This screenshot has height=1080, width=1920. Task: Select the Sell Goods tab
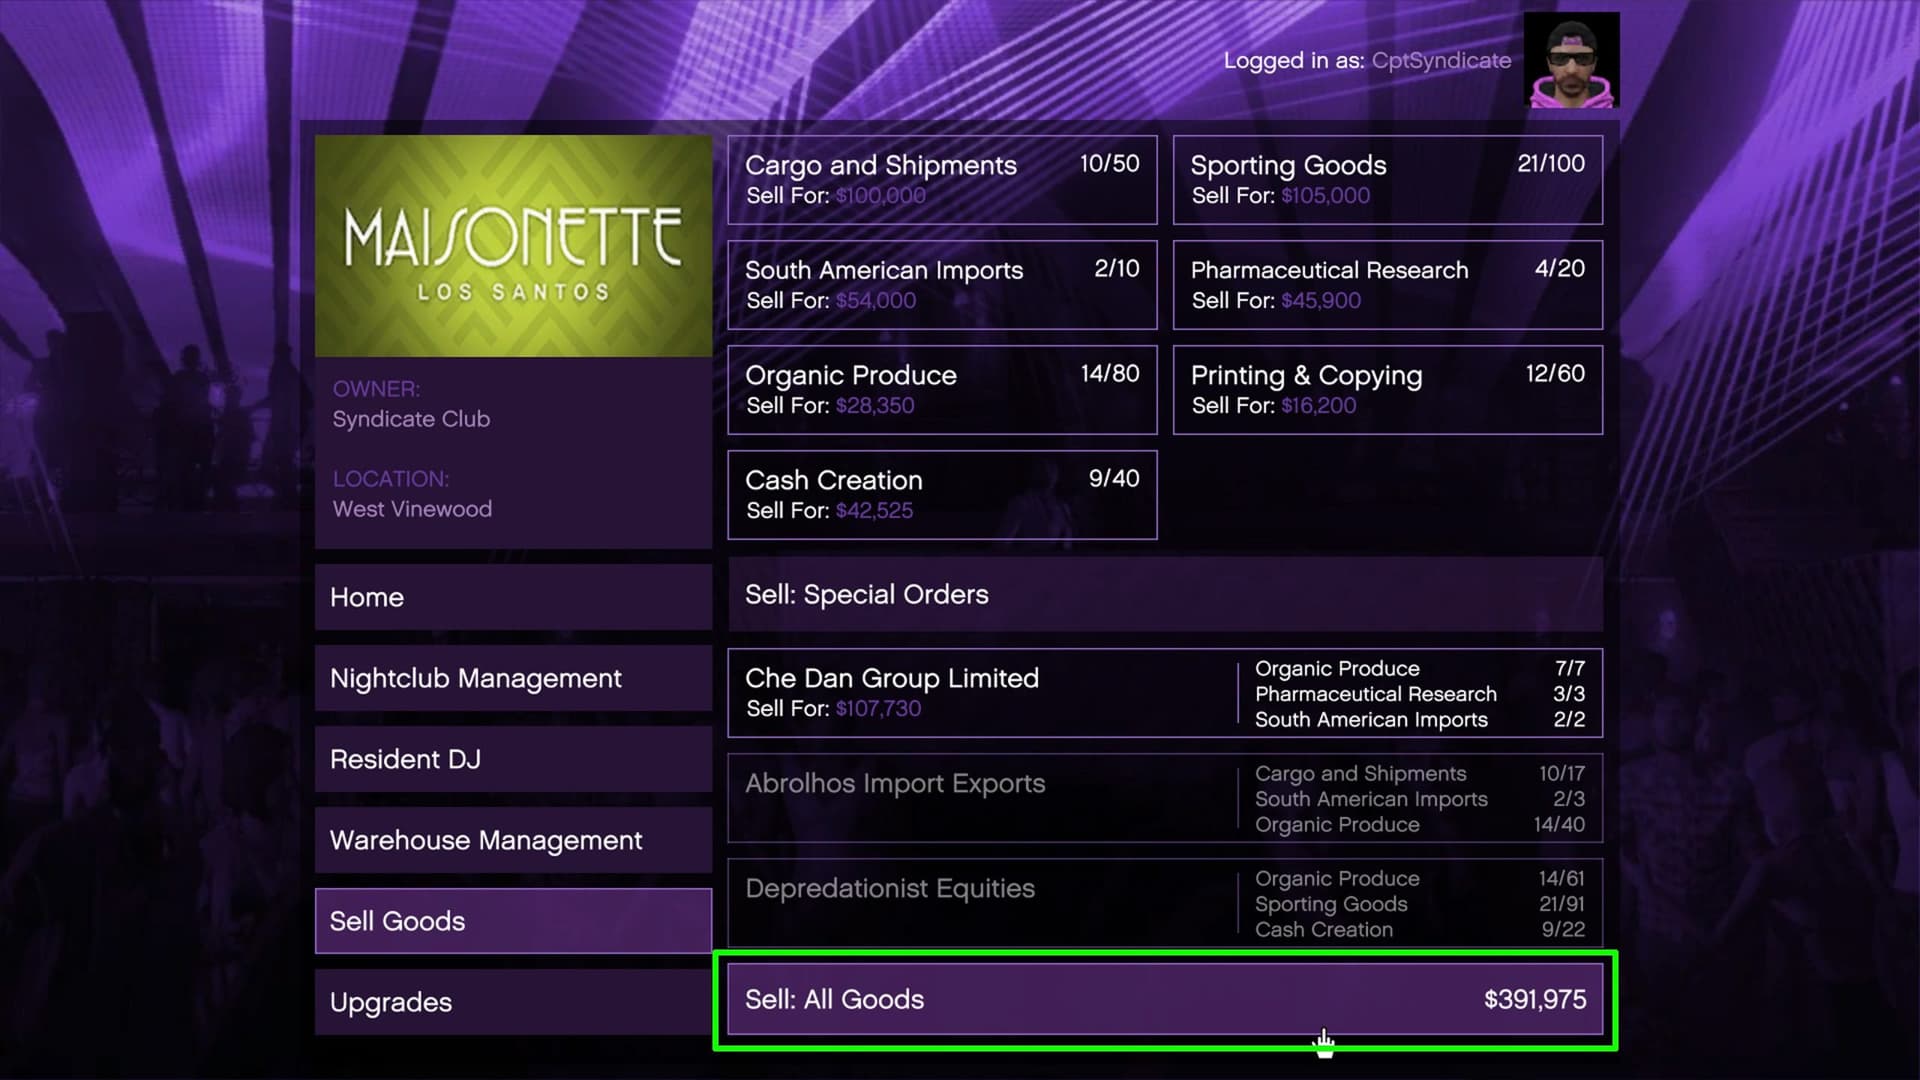point(513,921)
